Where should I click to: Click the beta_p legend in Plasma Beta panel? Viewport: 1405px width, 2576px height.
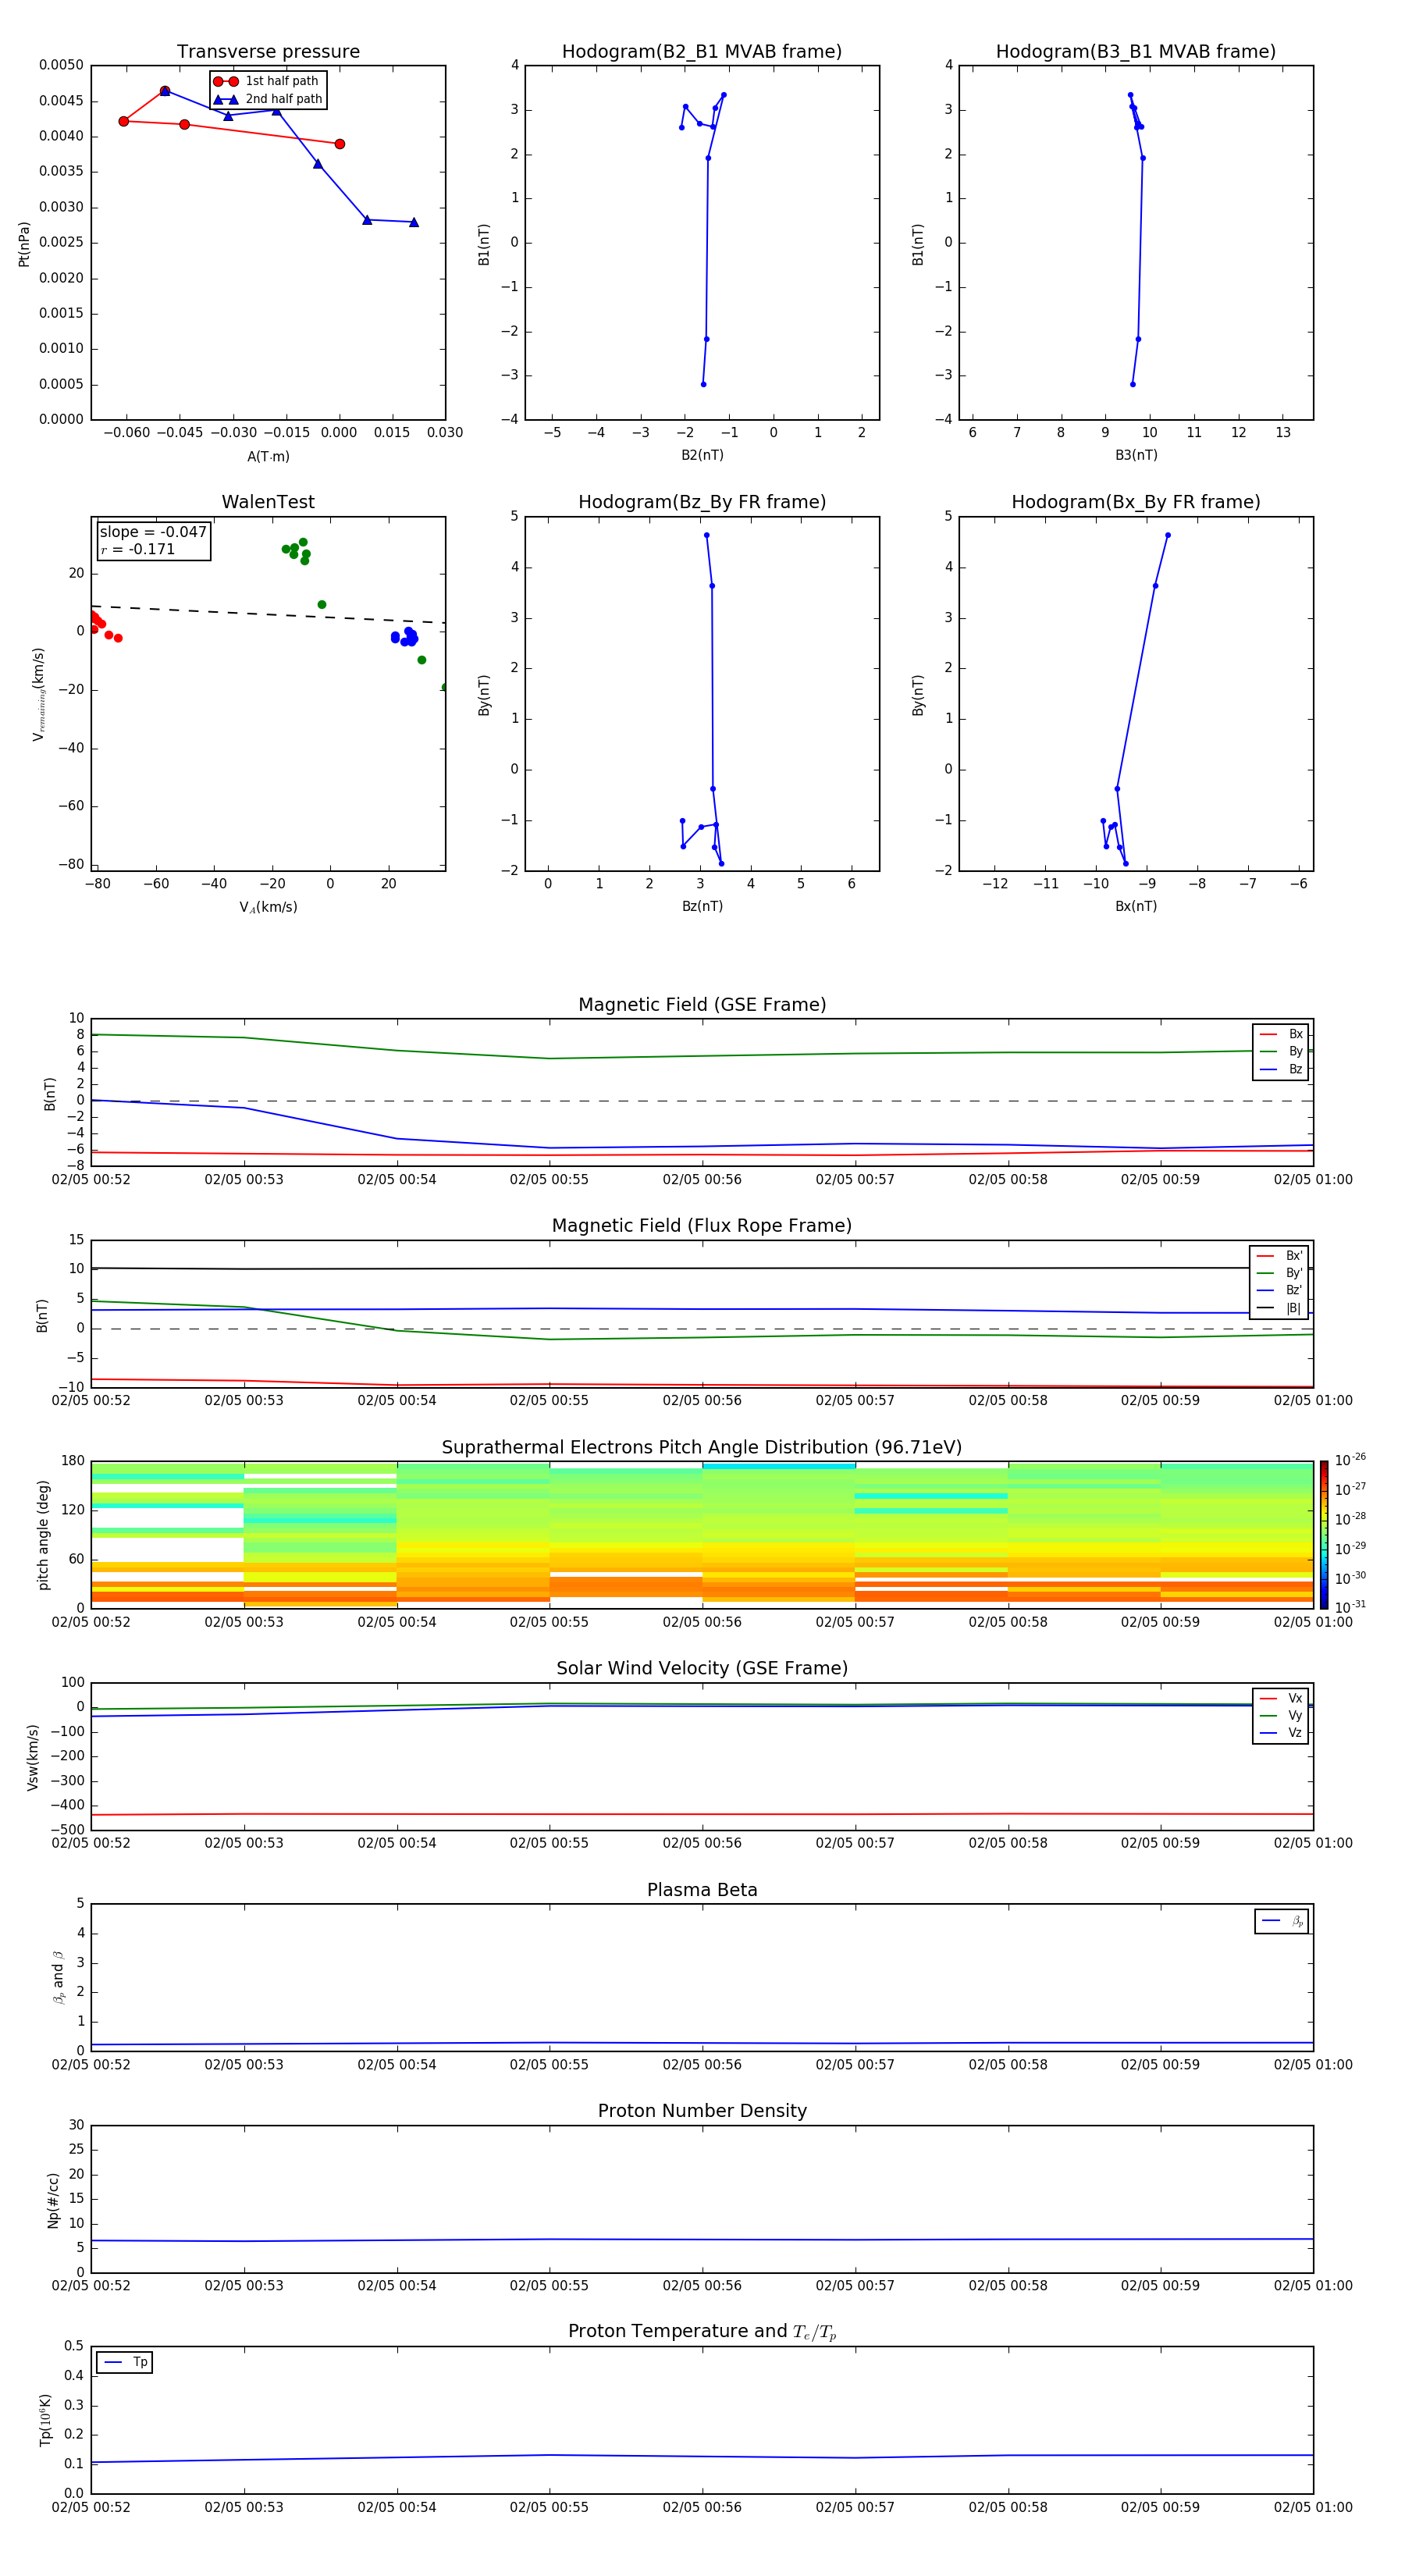[x=1282, y=1921]
